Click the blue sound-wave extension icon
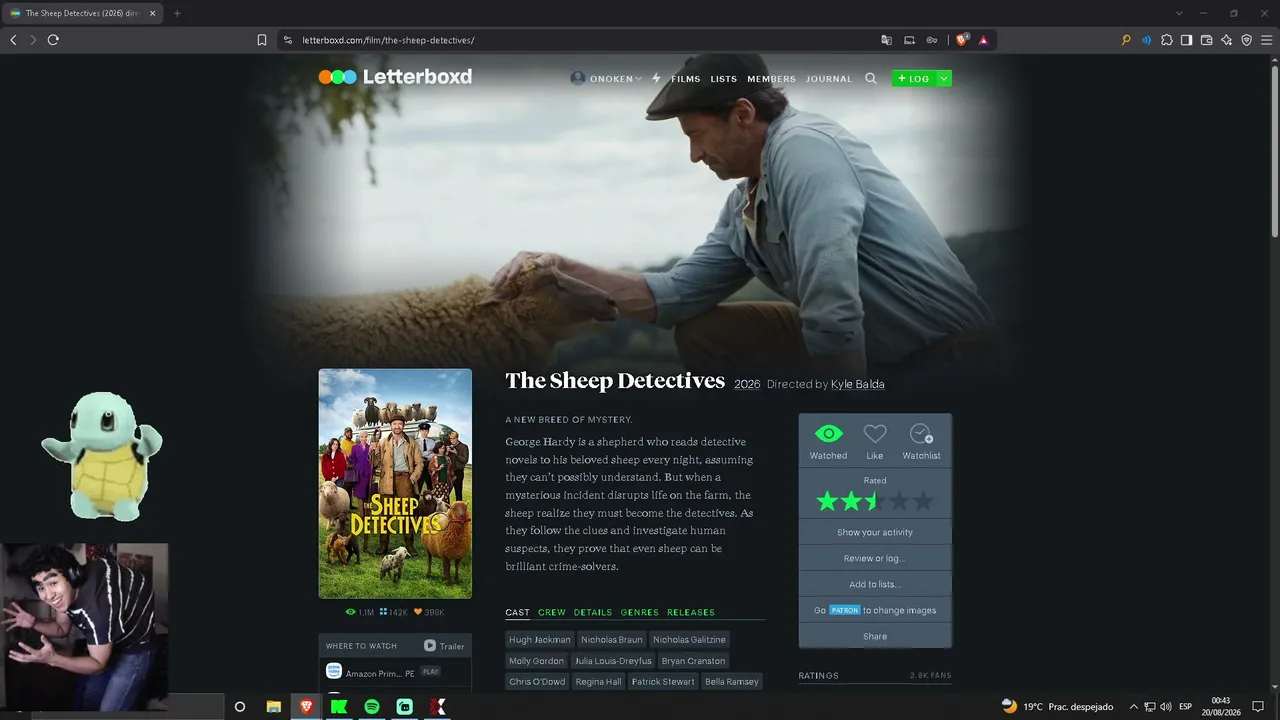 pyautogui.click(x=1146, y=40)
